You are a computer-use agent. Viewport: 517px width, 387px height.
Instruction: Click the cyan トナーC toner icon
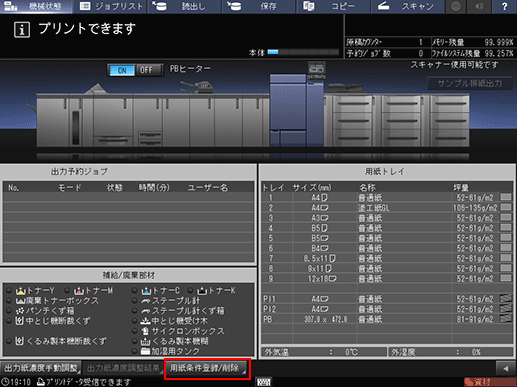point(146,291)
